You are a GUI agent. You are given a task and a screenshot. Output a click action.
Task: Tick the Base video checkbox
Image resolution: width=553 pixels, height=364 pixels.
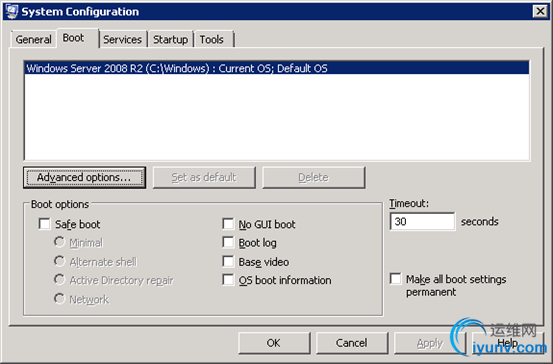click(228, 261)
